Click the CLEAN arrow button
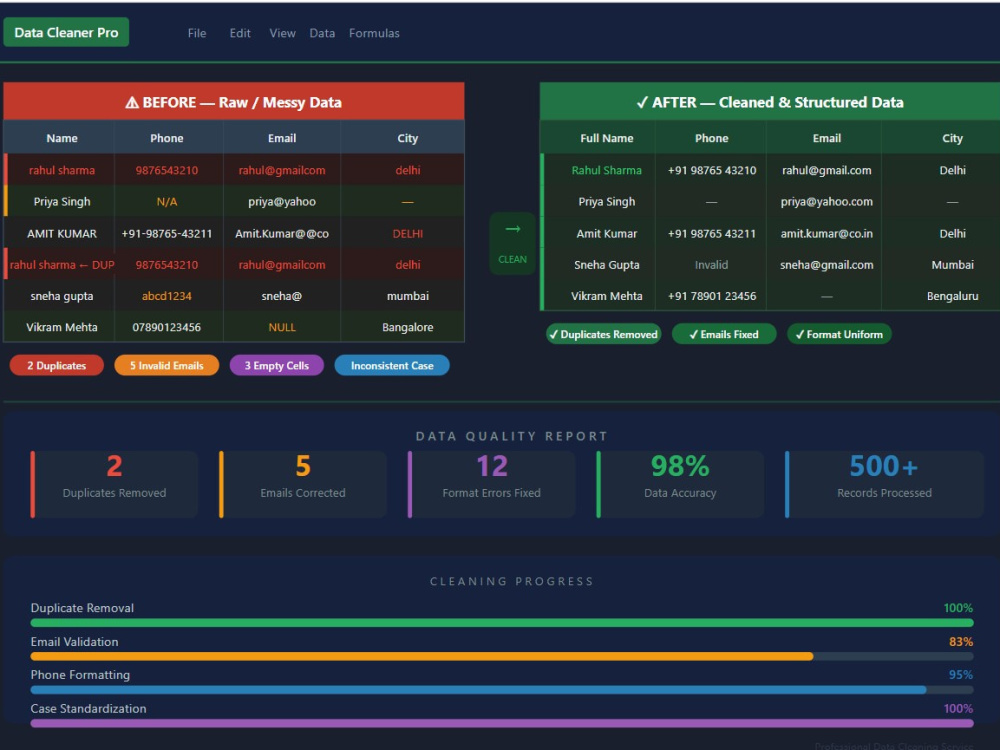 point(513,244)
